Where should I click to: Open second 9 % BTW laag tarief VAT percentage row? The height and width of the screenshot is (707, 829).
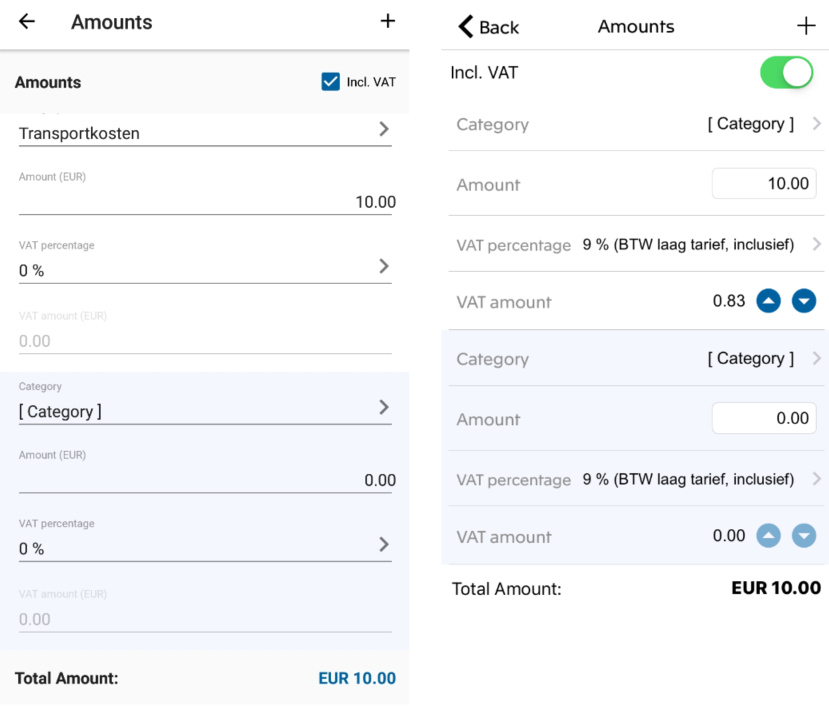pyautogui.click(x=637, y=479)
